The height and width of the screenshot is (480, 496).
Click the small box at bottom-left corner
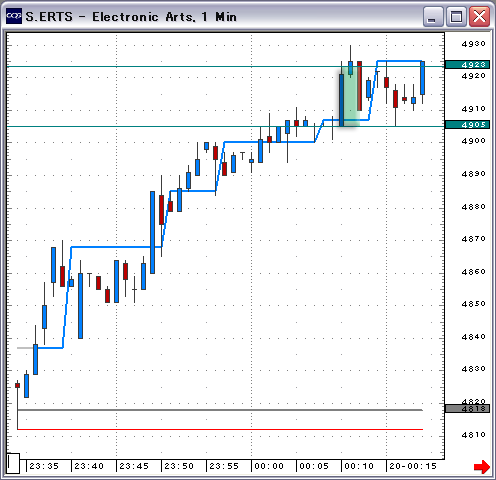pyautogui.click(x=13, y=463)
